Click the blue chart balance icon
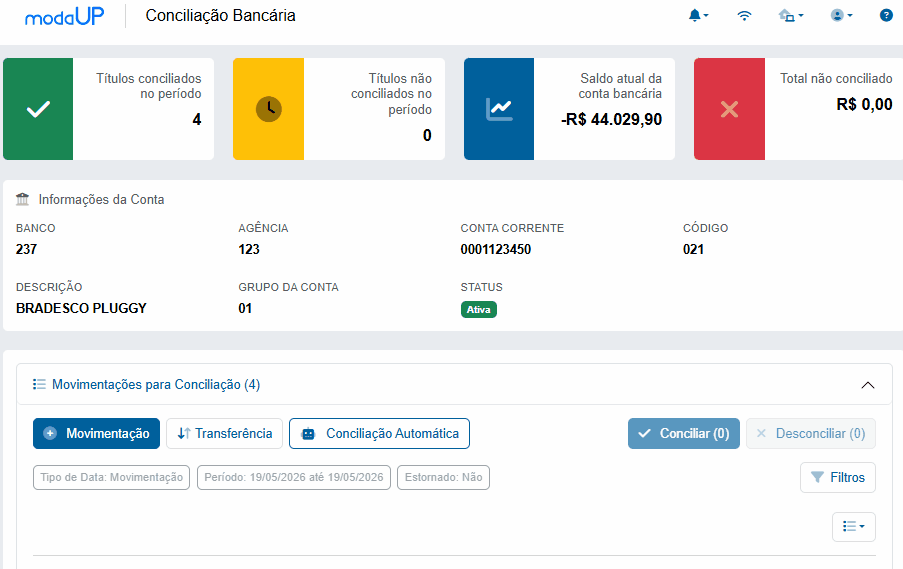Screen dimensions: 903x569 (x=499, y=109)
